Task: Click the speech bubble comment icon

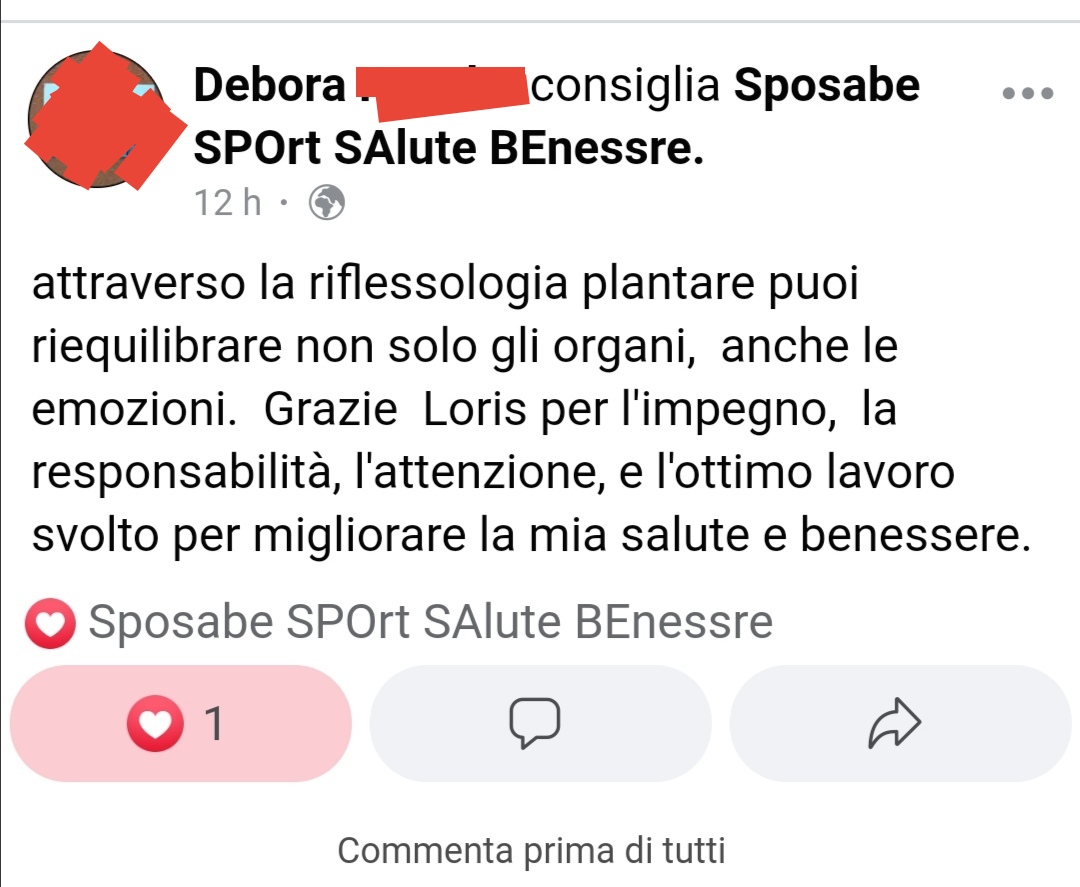Action: pos(534,723)
